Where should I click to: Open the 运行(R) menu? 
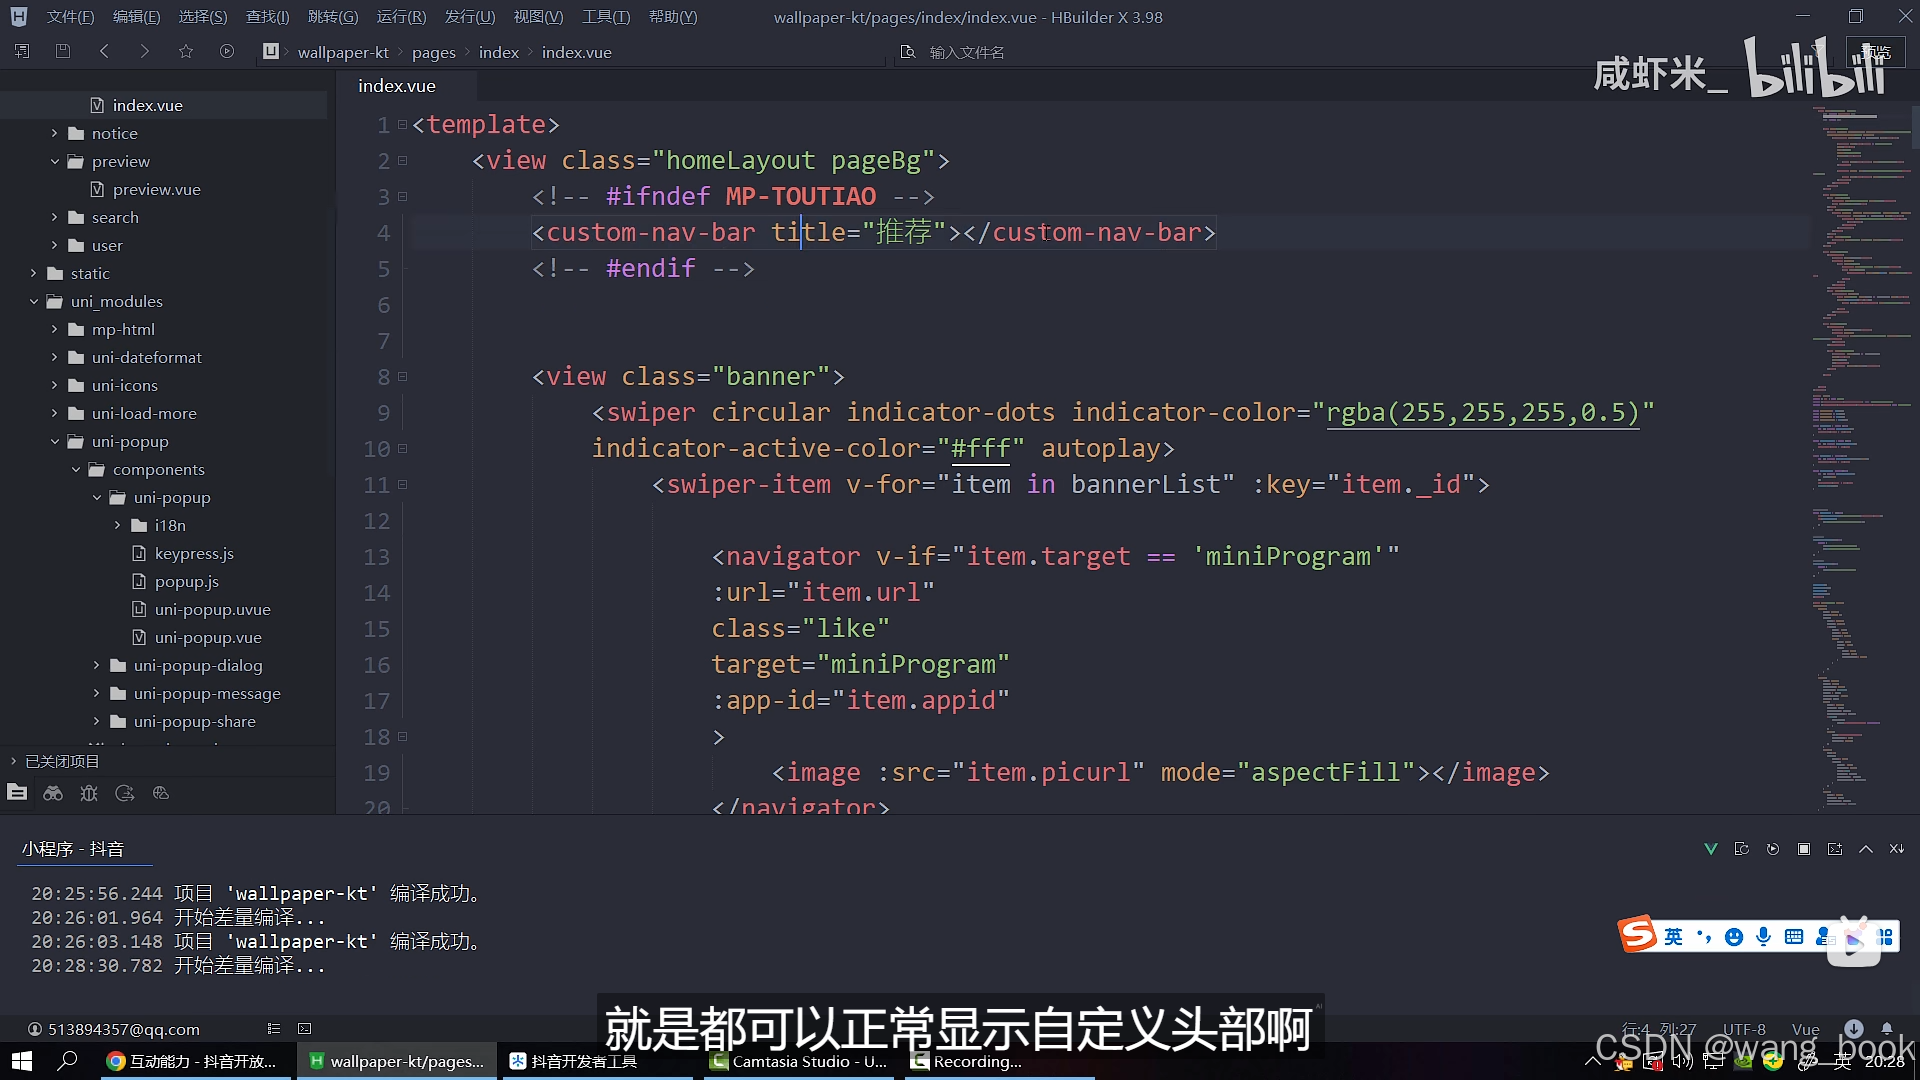click(401, 17)
